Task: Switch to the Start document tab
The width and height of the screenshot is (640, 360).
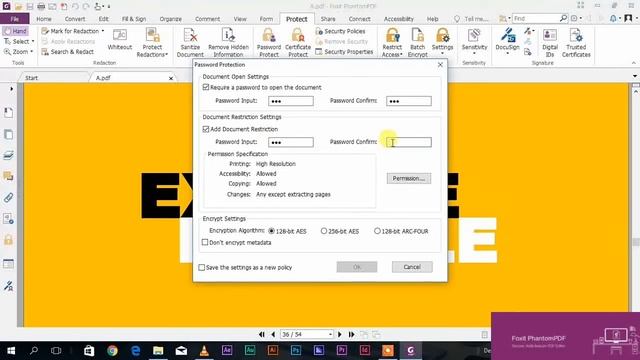Action: [x=53, y=78]
